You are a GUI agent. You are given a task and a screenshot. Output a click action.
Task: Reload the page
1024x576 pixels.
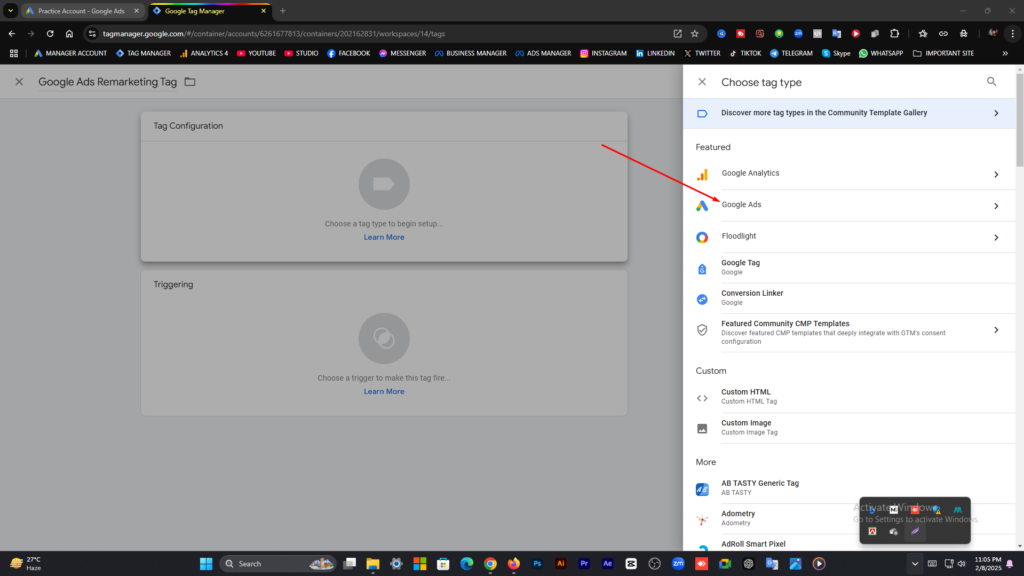coord(50,33)
